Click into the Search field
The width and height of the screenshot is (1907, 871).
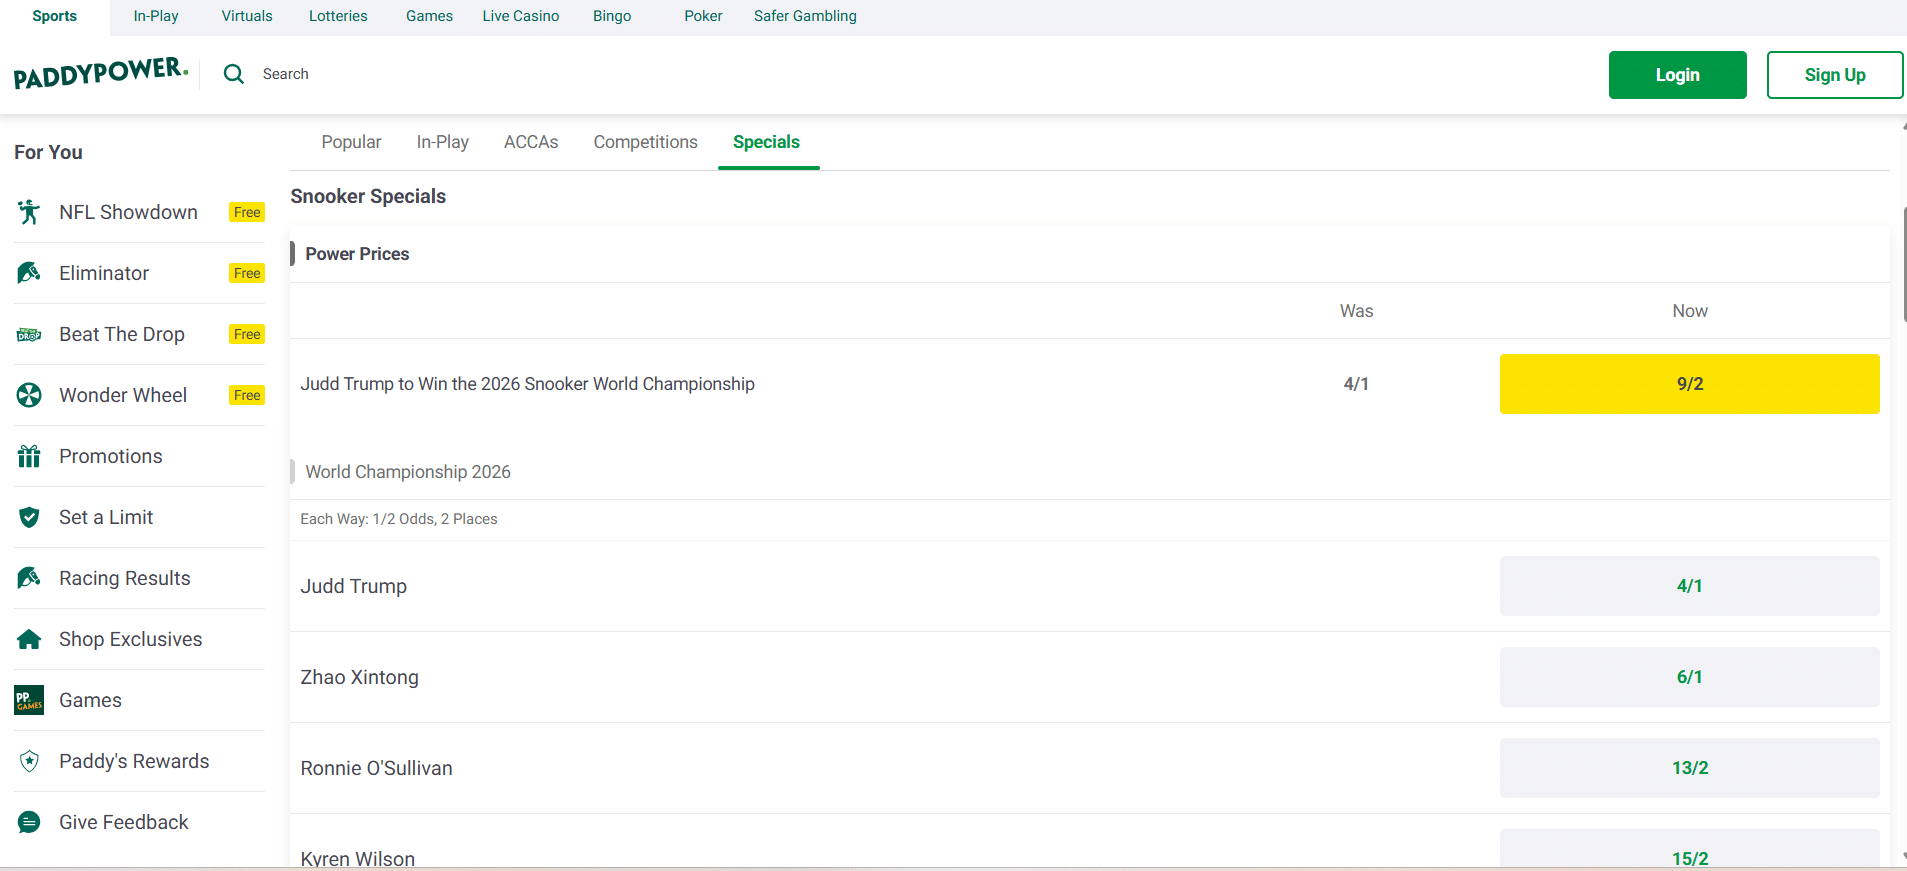point(286,74)
